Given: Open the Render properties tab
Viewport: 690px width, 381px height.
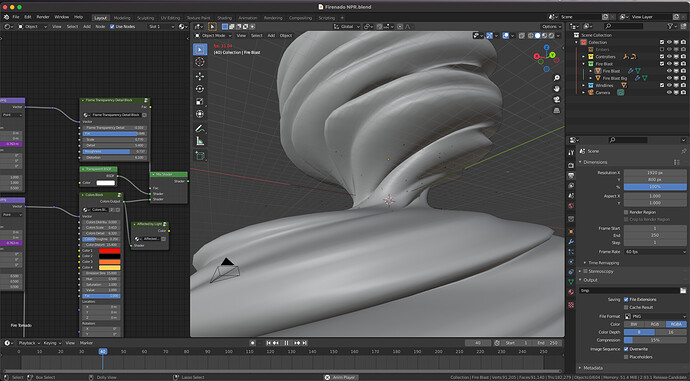Looking at the screenshot, I should coord(571,165).
